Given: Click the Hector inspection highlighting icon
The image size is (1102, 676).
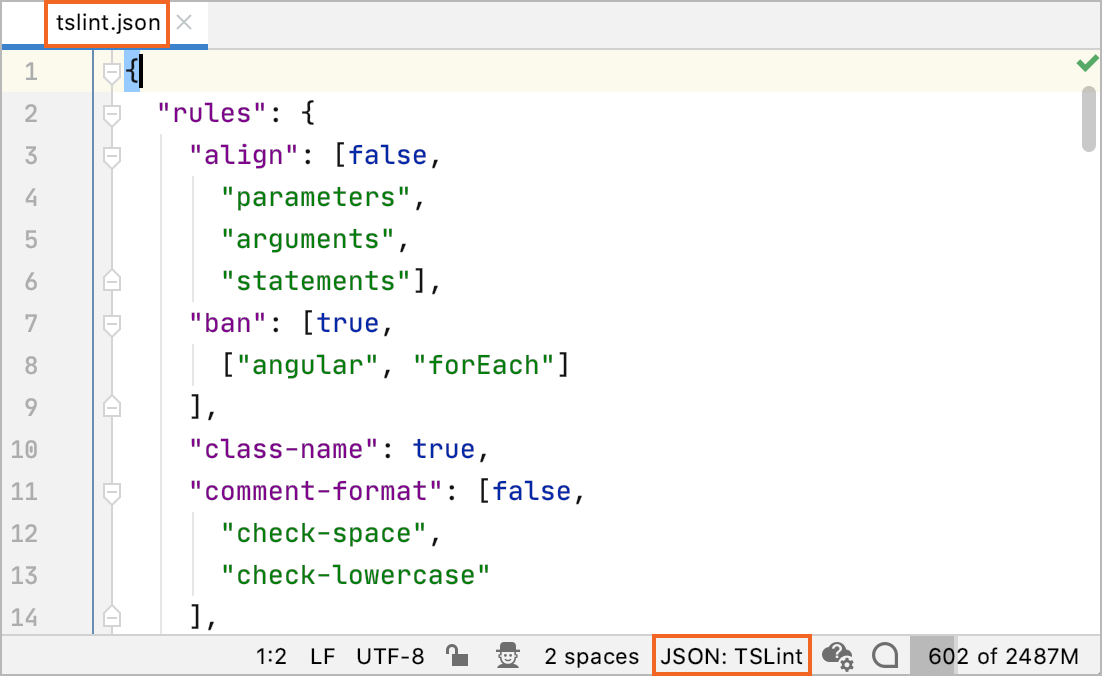Looking at the screenshot, I should (509, 656).
